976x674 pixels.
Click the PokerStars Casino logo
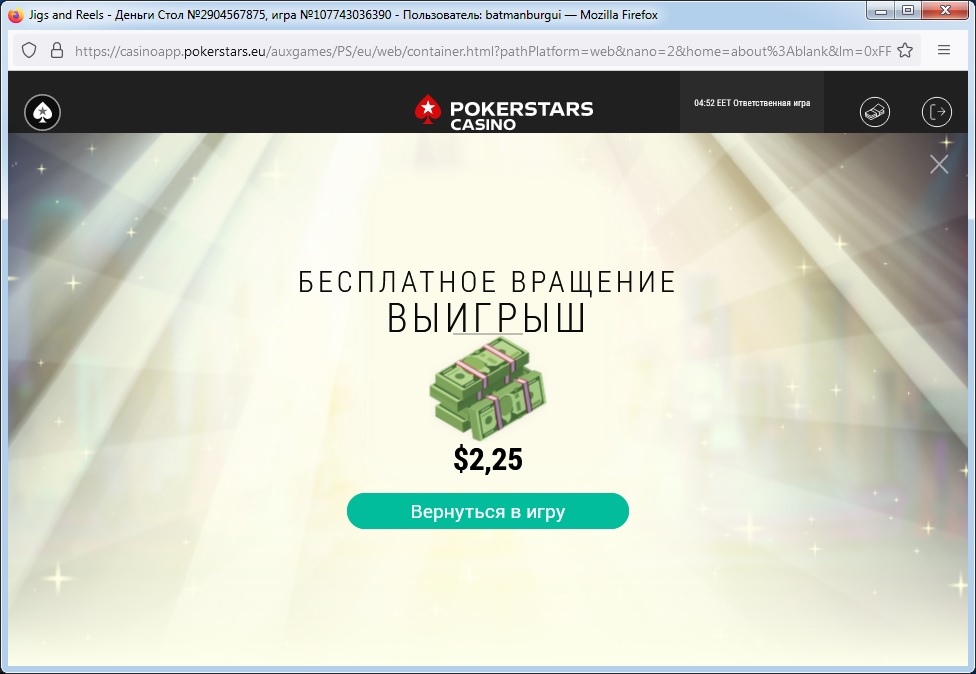coord(504,112)
